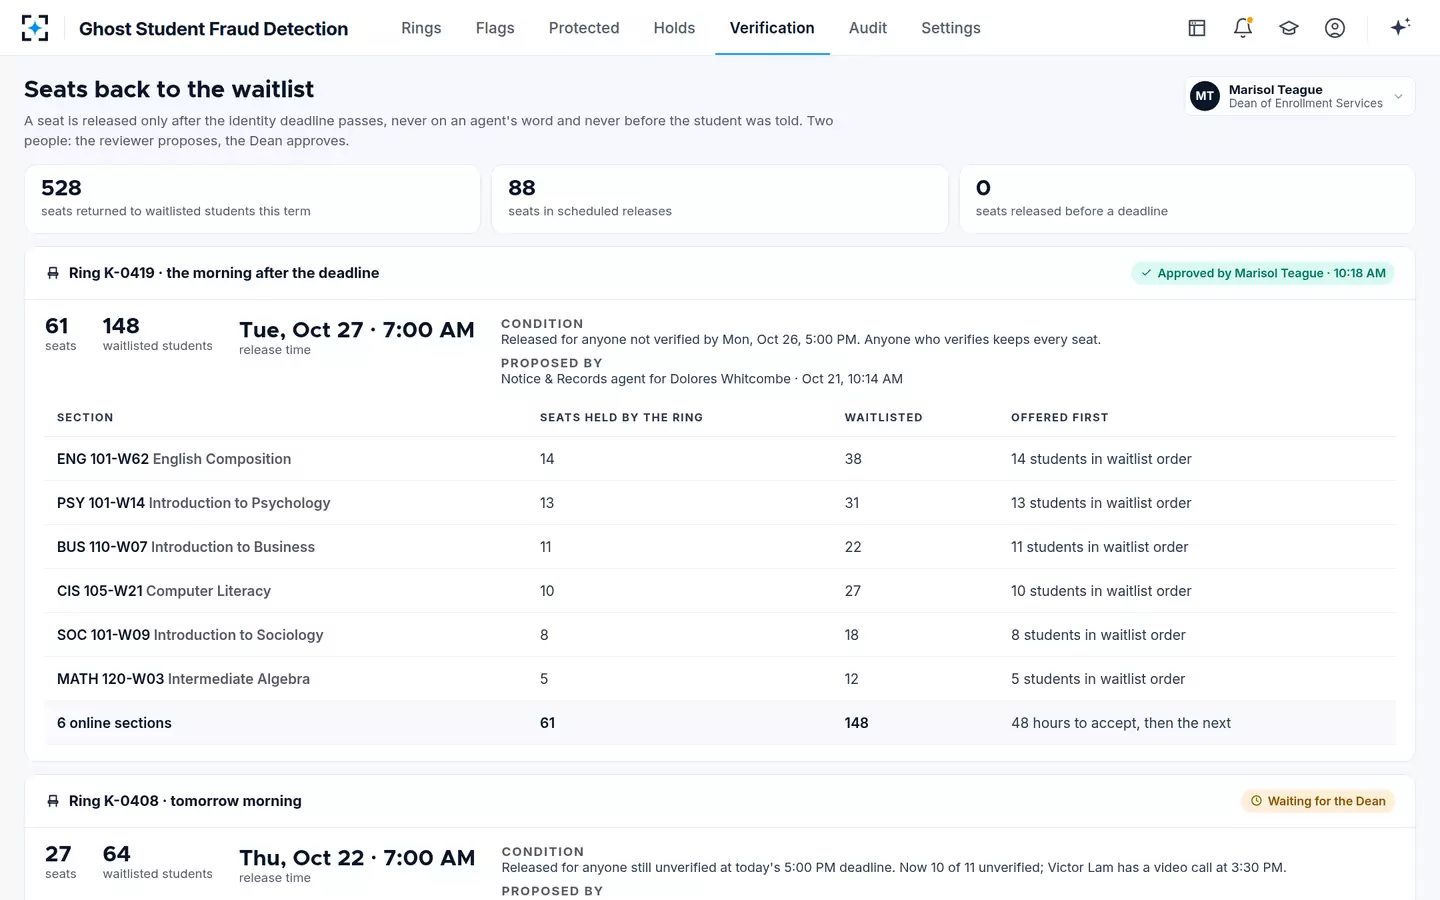Image resolution: width=1440 pixels, height=900 pixels.
Task: Open the table layout icon in header
Action: coord(1197,28)
